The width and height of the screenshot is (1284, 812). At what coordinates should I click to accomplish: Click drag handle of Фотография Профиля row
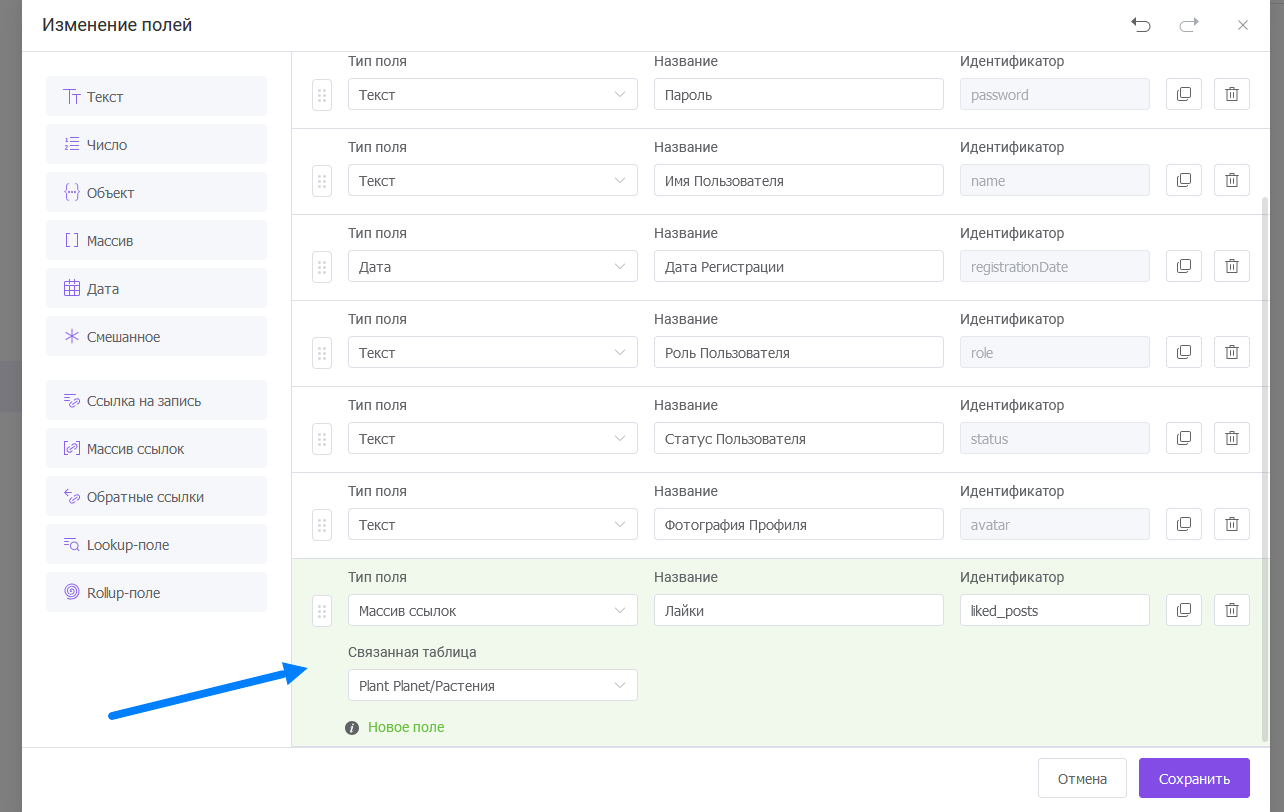click(x=322, y=525)
